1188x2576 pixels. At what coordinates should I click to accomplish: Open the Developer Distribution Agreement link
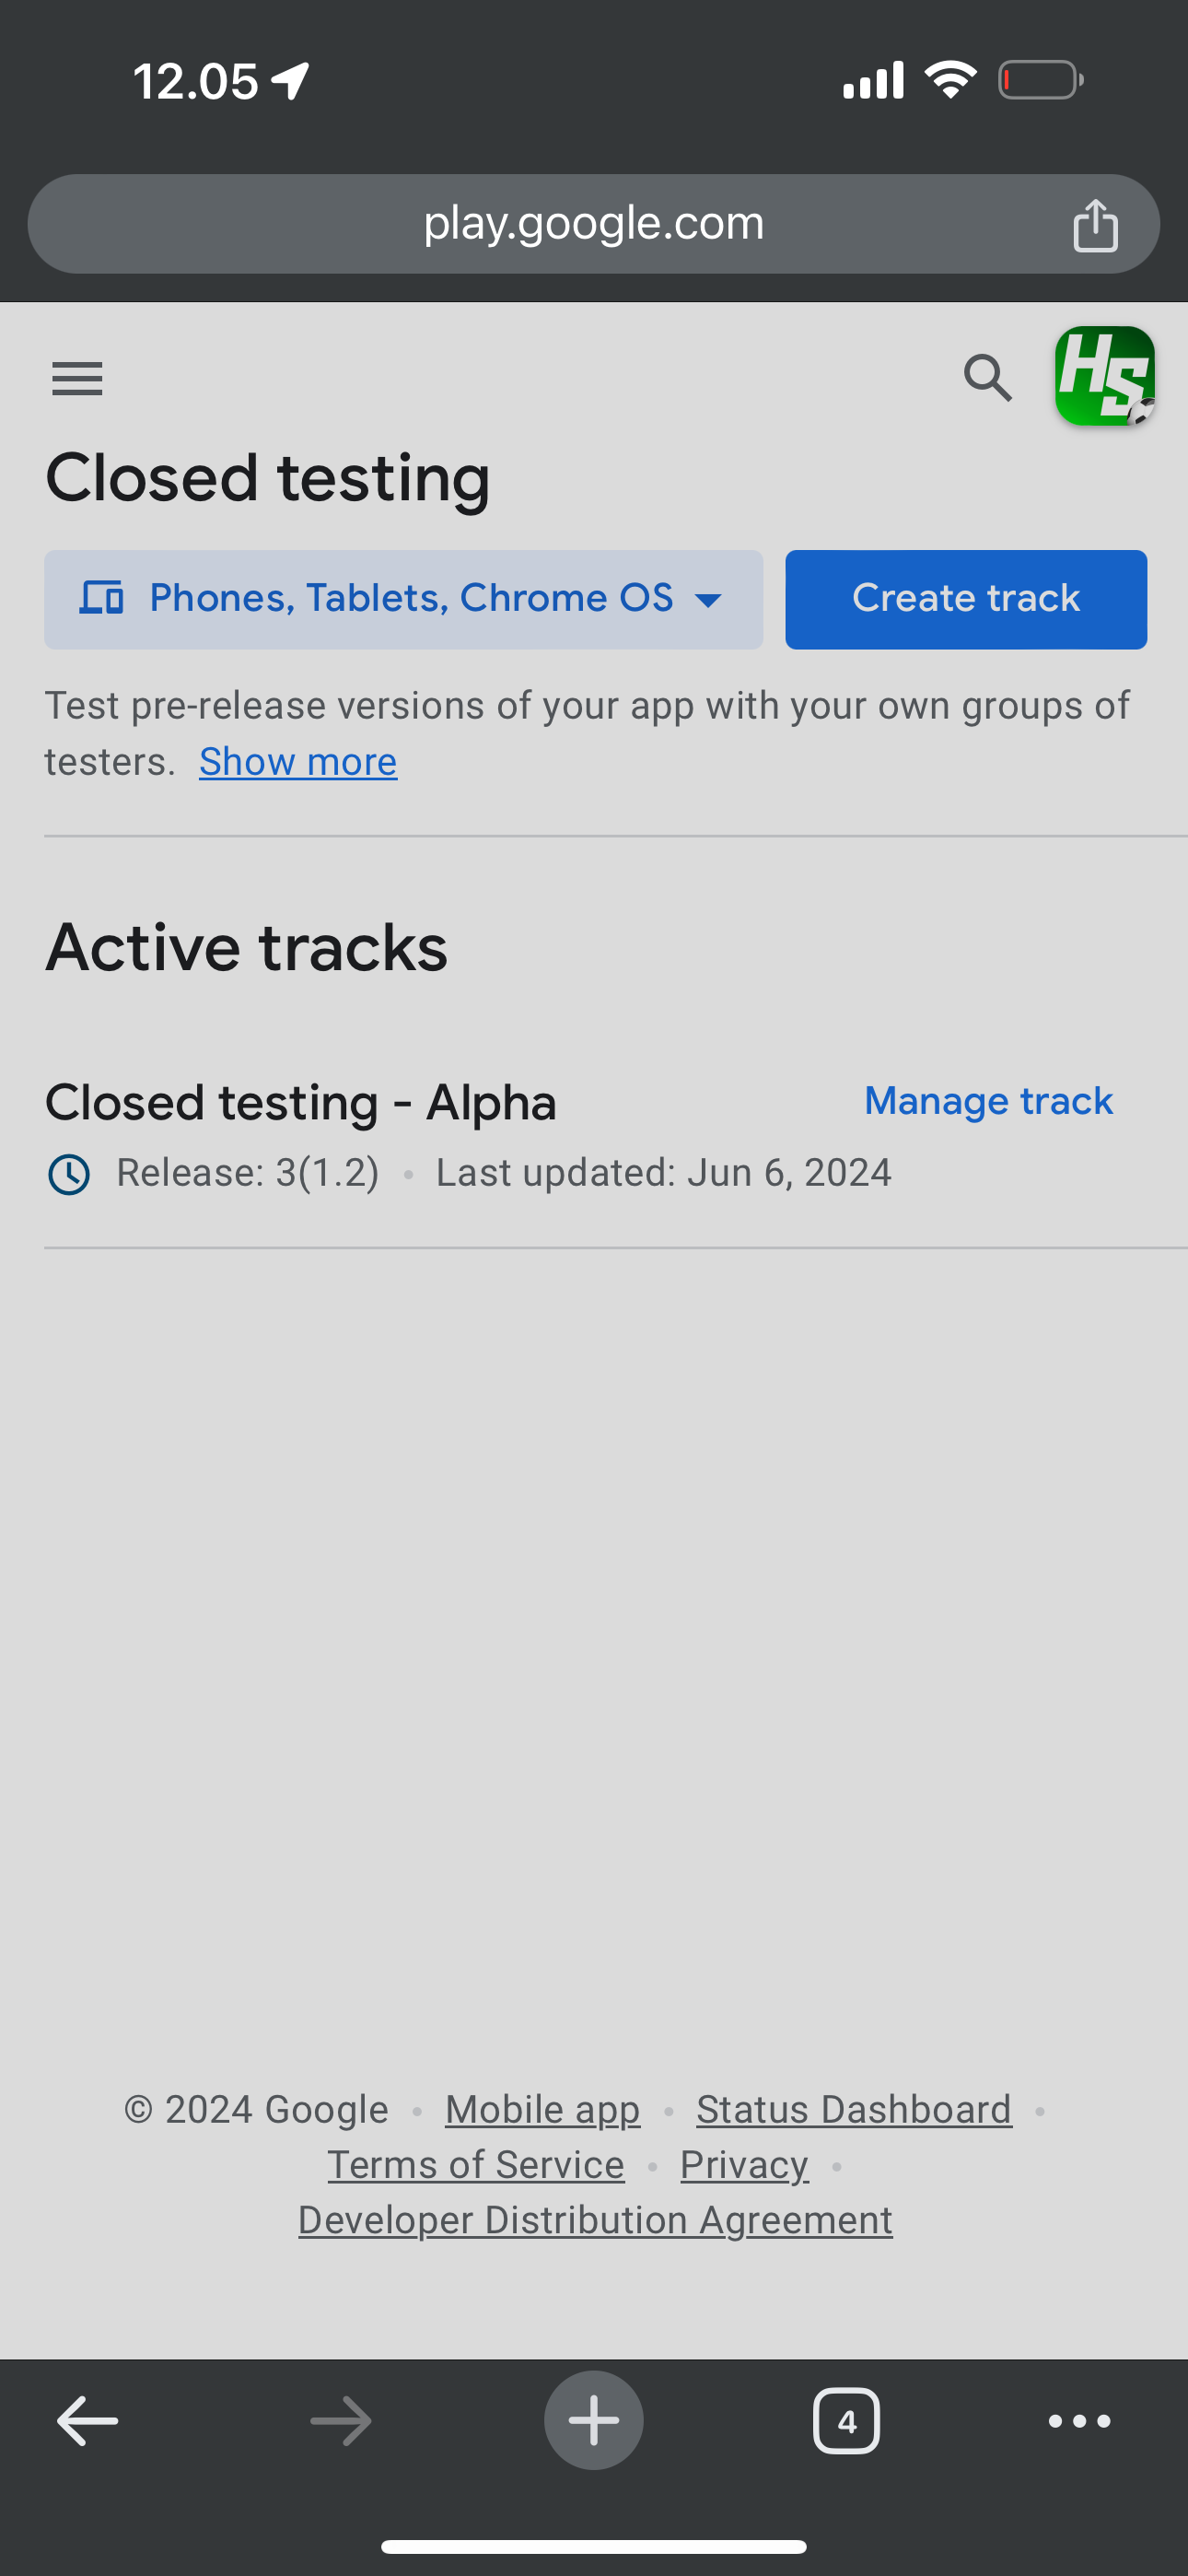click(x=595, y=2220)
